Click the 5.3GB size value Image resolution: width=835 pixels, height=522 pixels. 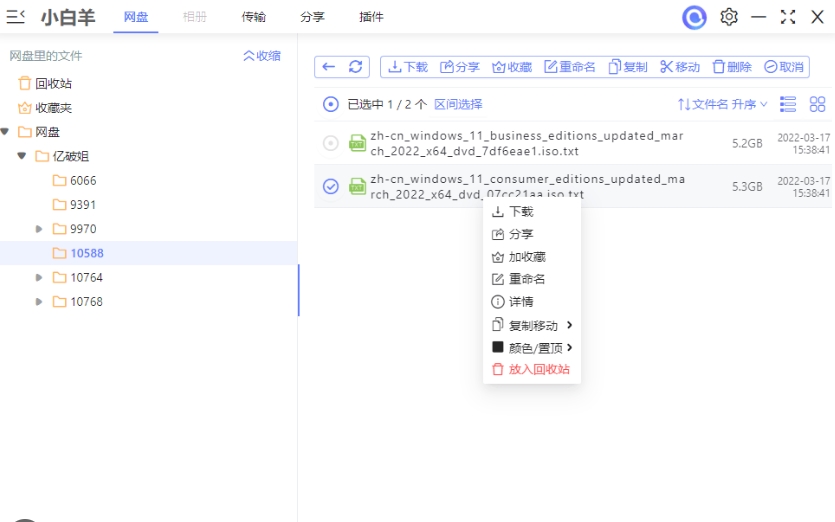pos(747,186)
